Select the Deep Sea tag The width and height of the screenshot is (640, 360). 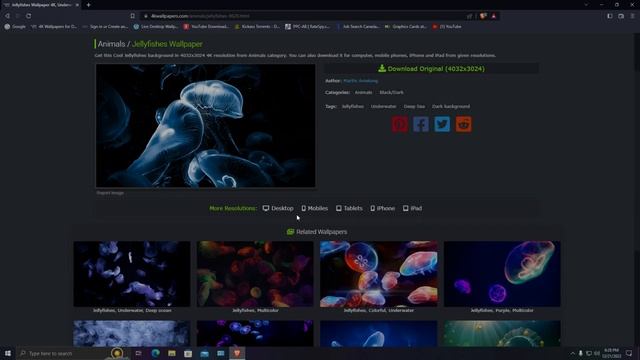pyautogui.click(x=414, y=107)
